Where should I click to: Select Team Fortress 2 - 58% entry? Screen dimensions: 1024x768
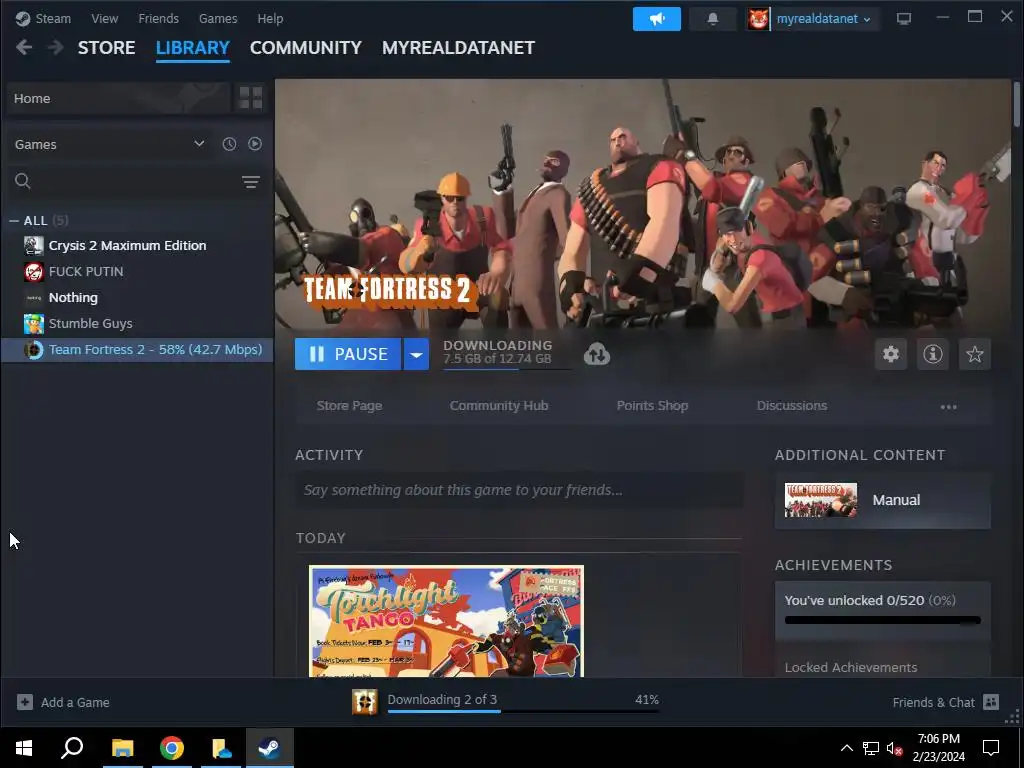coord(137,349)
